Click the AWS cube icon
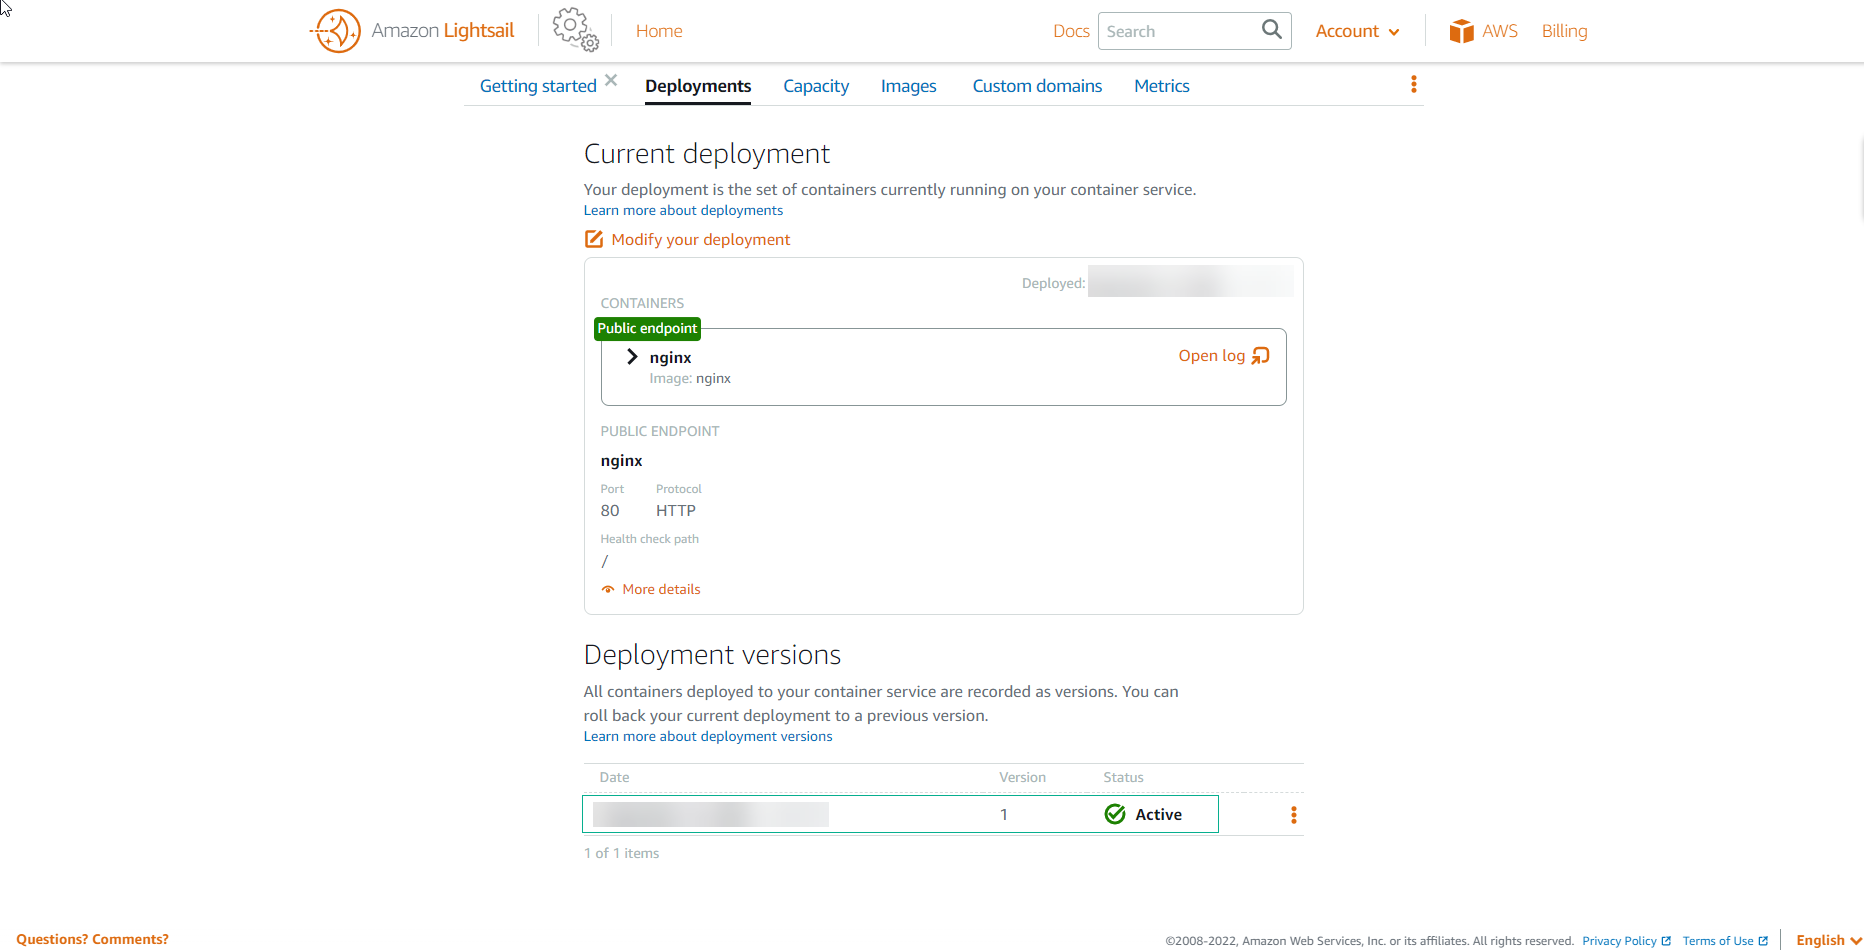Viewport: 1864px width, 950px height. click(1461, 31)
